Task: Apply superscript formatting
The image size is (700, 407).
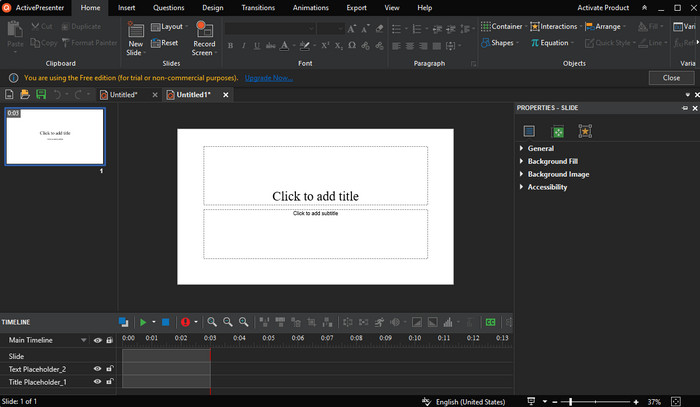Action: tap(325, 46)
